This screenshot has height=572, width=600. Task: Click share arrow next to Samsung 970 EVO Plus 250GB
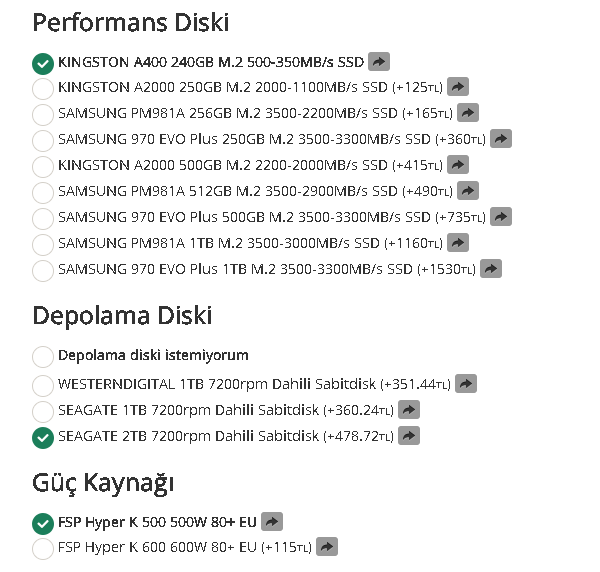[x=501, y=139]
